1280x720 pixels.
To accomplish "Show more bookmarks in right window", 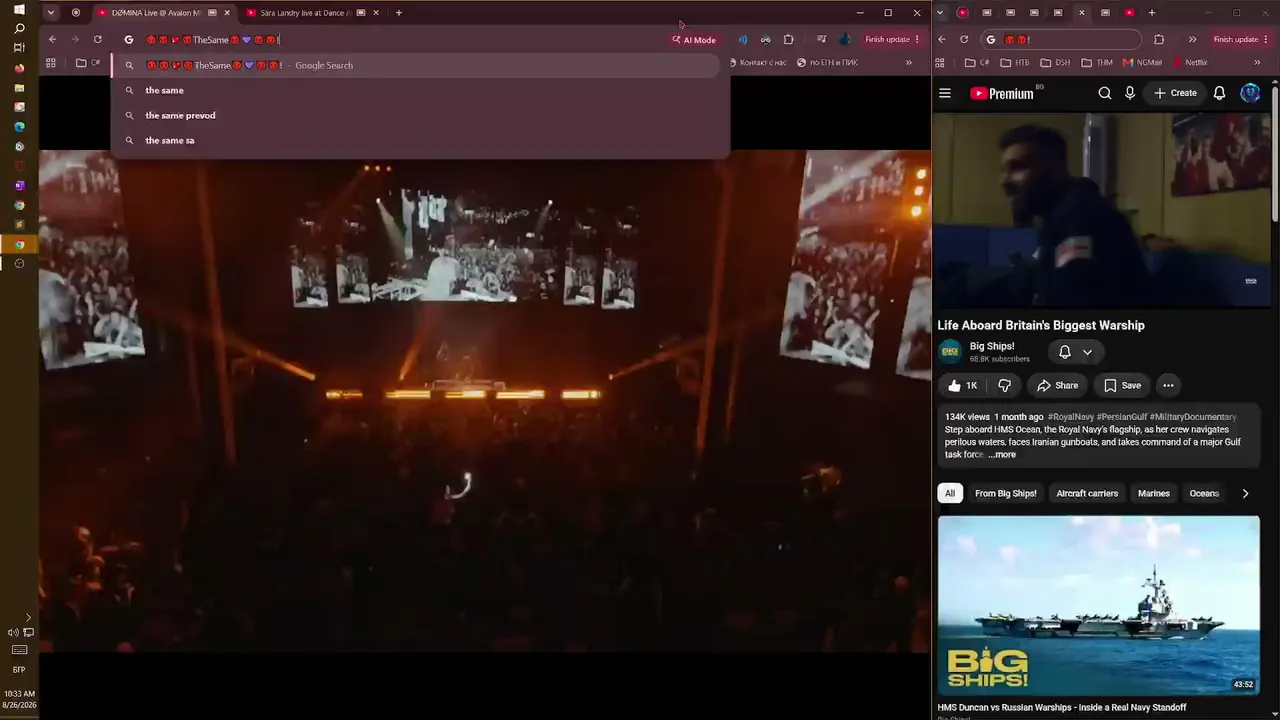I will click(1257, 63).
